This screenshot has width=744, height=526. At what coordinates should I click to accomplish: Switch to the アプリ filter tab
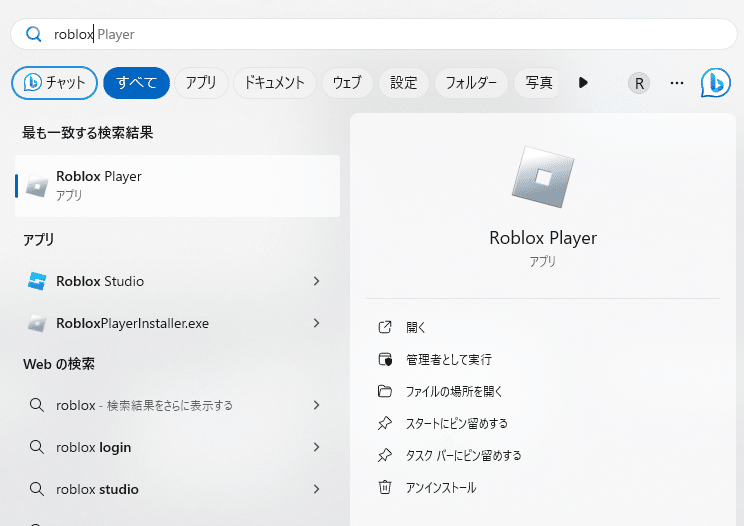coord(201,83)
